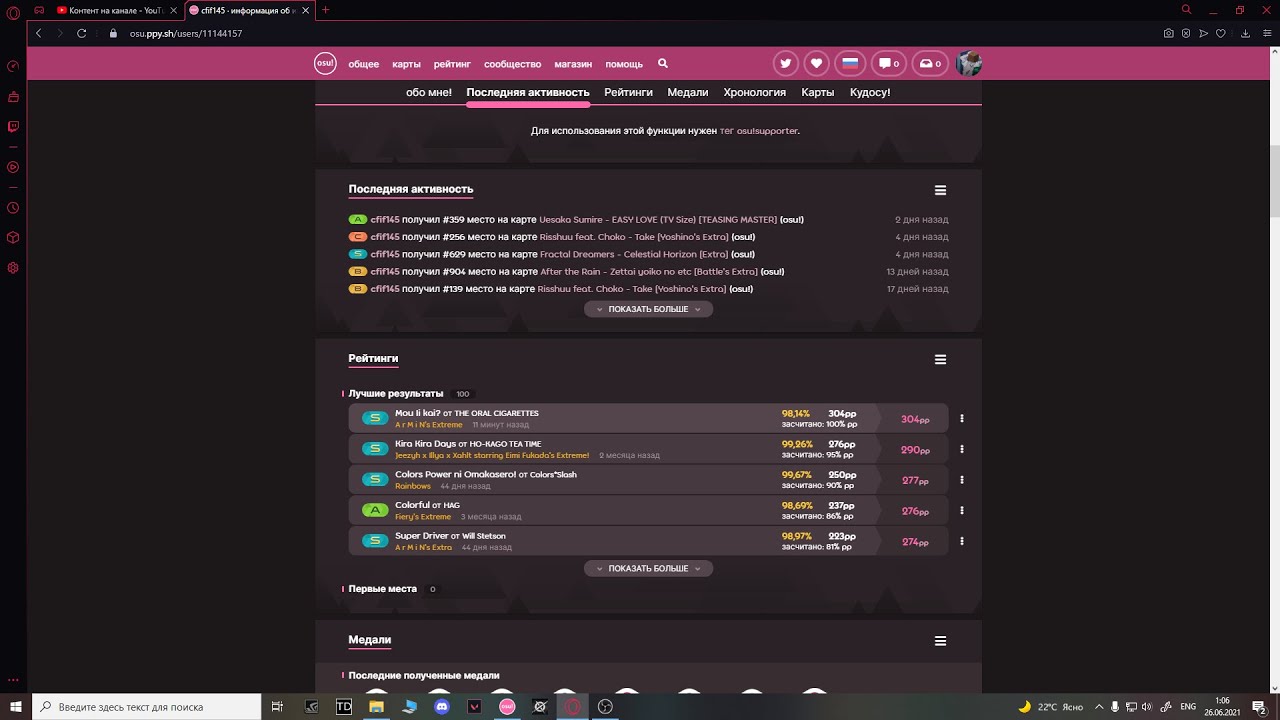Open the 'помощь' header menu
Viewport: 1280px width, 720px height.
[x=624, y=64]
